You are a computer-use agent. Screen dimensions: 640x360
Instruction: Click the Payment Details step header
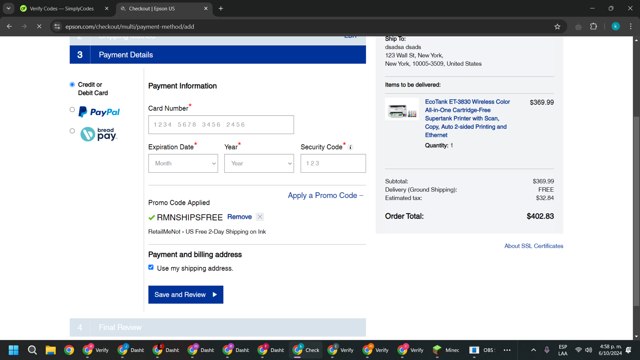click(218, 55)
